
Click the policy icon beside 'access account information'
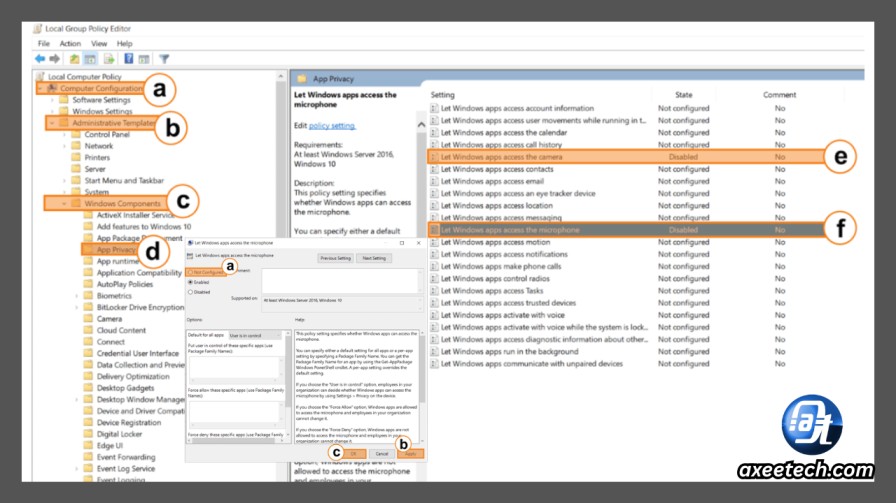pos(435,108)
